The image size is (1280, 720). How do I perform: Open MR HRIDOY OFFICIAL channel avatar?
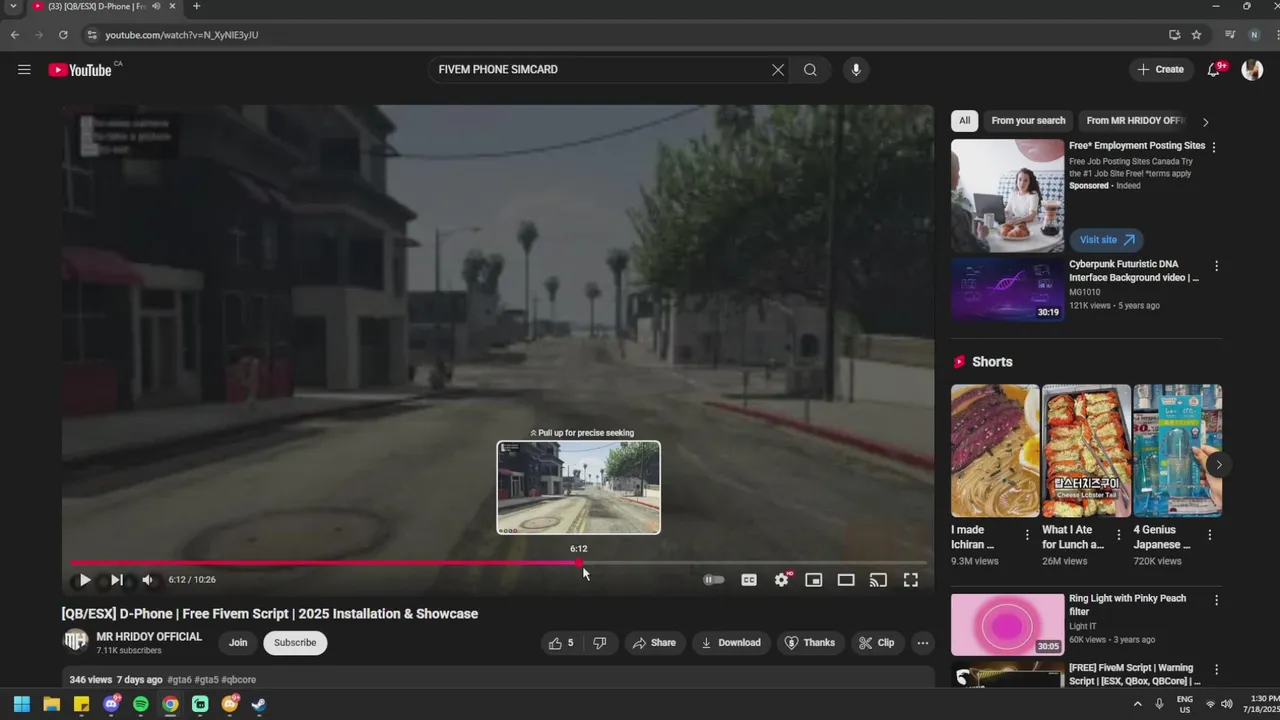point(76,642)
